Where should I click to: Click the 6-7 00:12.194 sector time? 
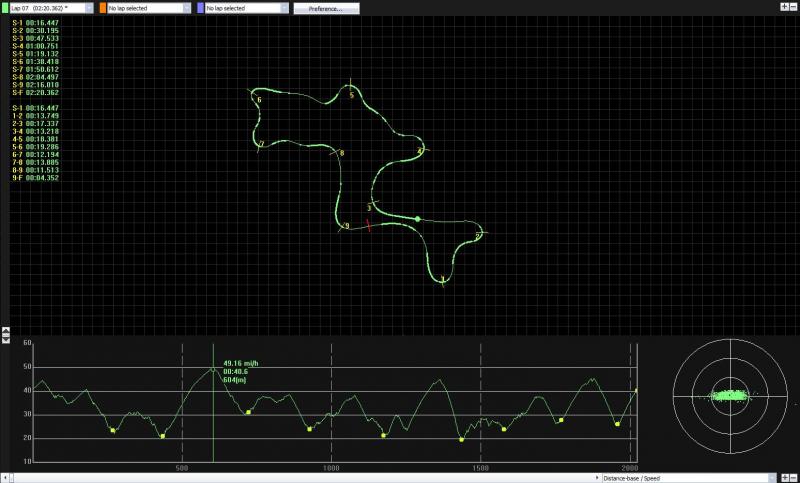pyautogui.click(x=35, y=155)
